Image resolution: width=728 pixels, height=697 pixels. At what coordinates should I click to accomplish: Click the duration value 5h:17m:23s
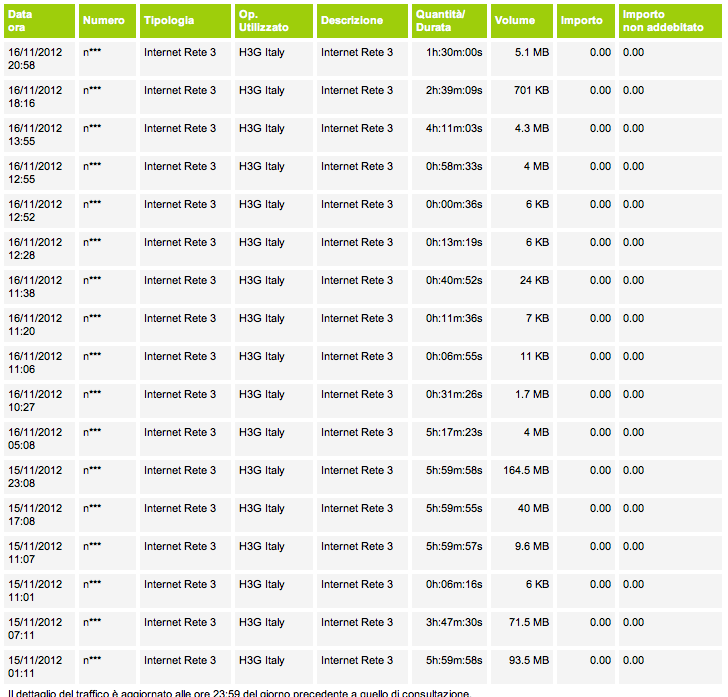tap(454, 433)
